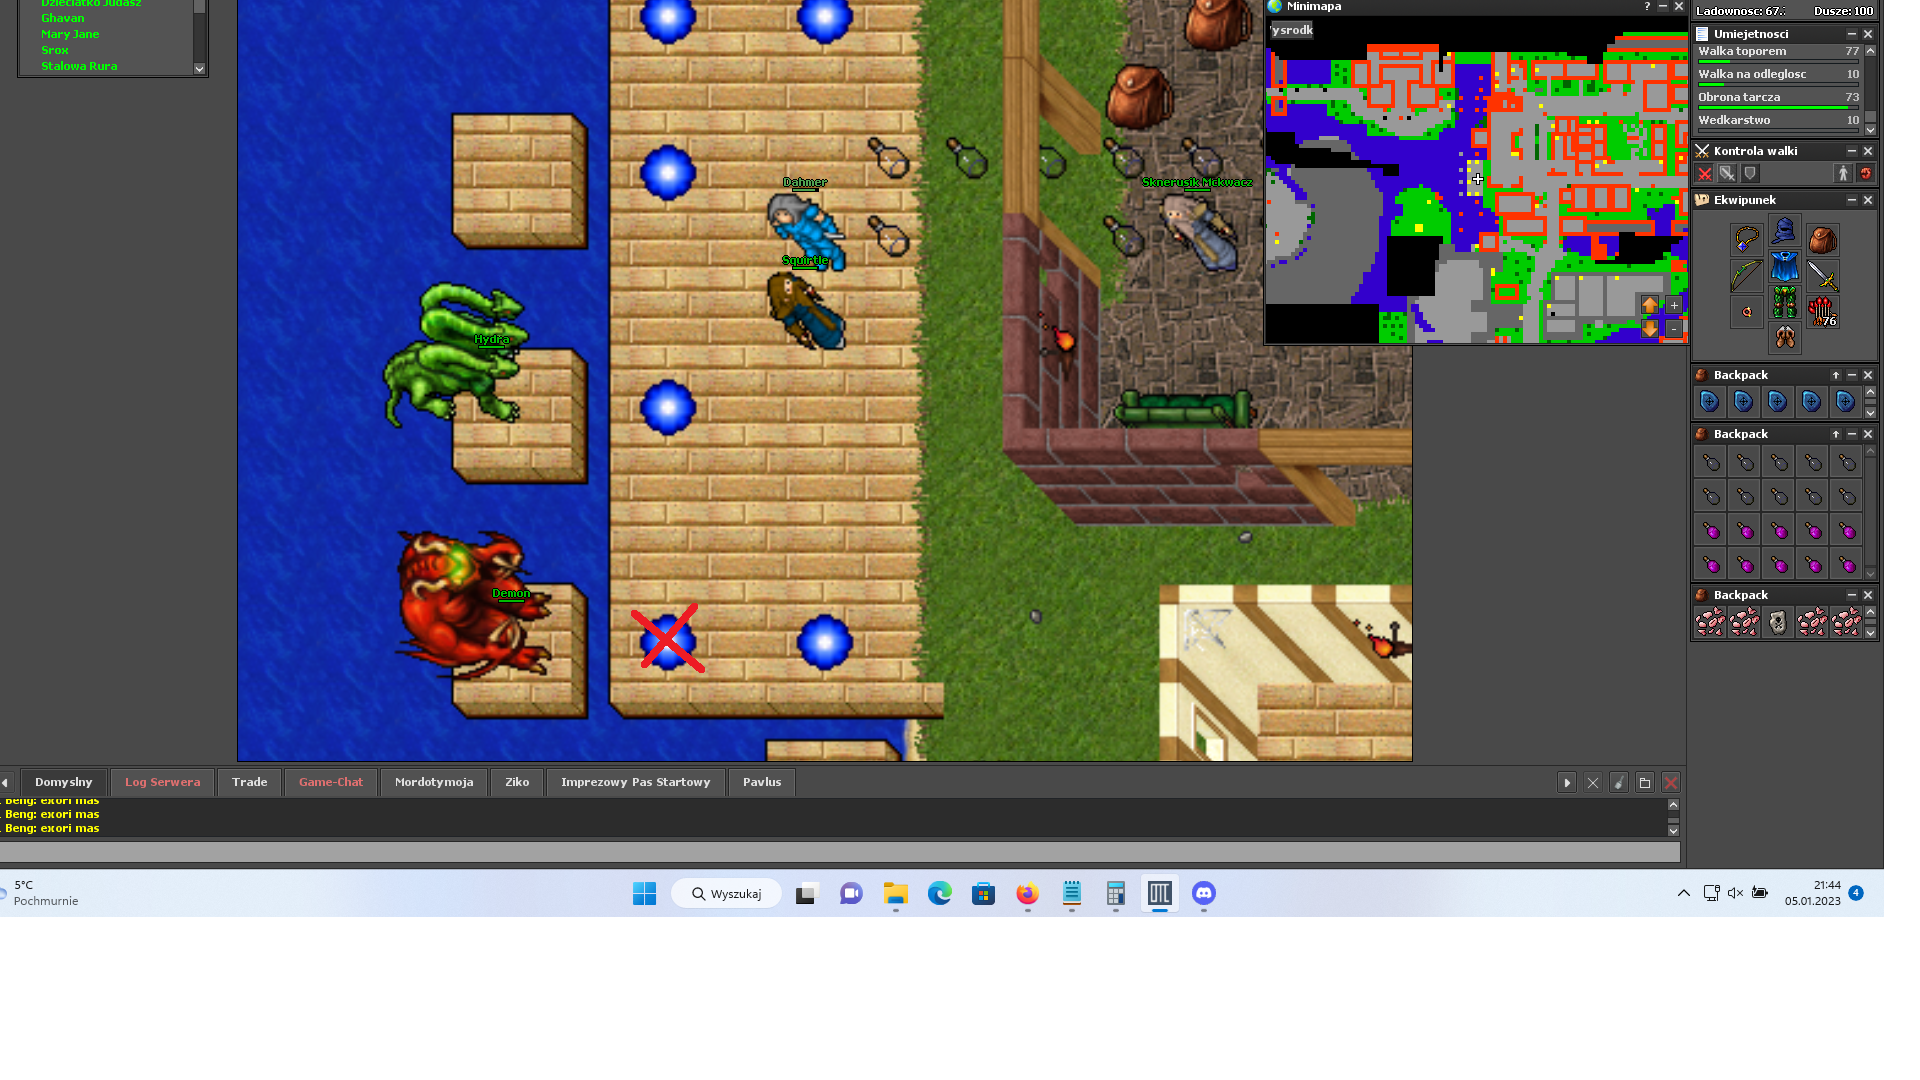Enable balanced fight mode
The width and height of the screenshot is (1920, 1080).
pos(1727,174)
